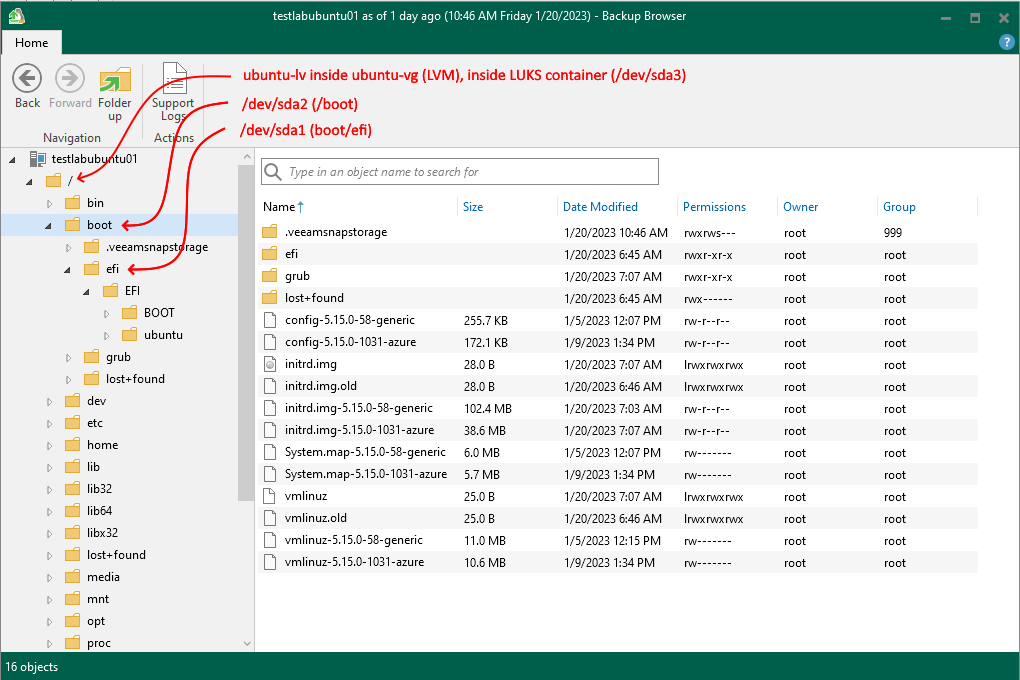Open the efi folder icon in file list
Screen dimensions: 1020x680
(x=269, y=254)
